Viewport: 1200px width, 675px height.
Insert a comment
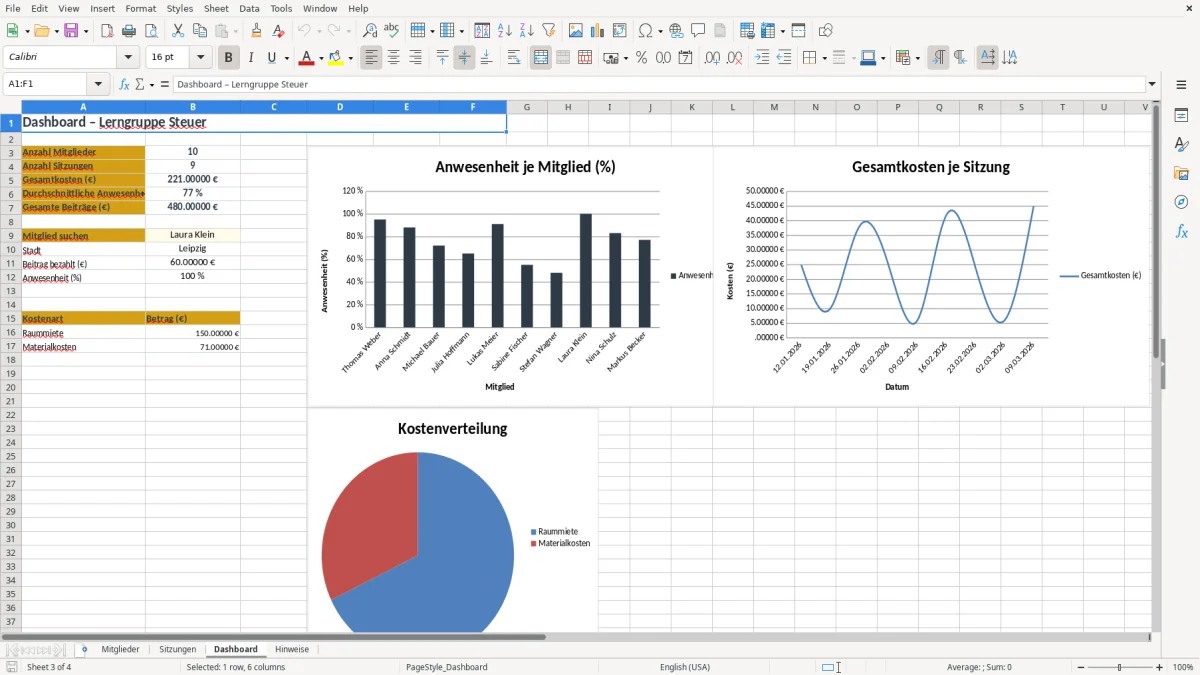(x=698, y=31)
